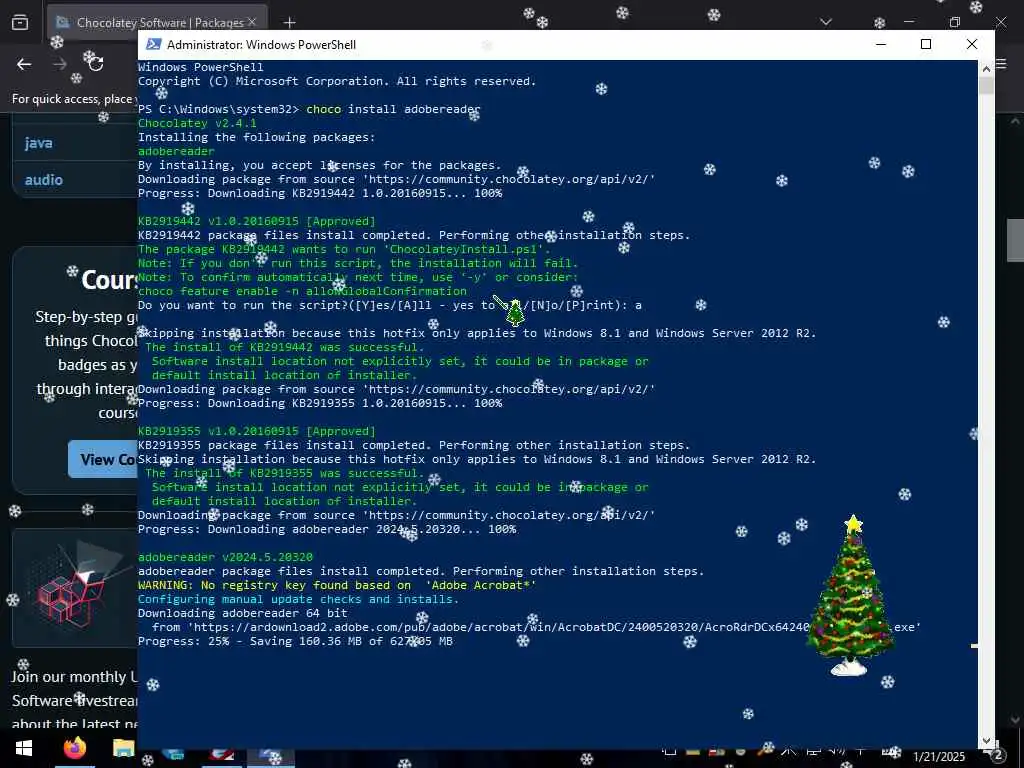The image size is (1024, 768).
Task: Open File Explorer from the taskbar
Action: point(123,748)
